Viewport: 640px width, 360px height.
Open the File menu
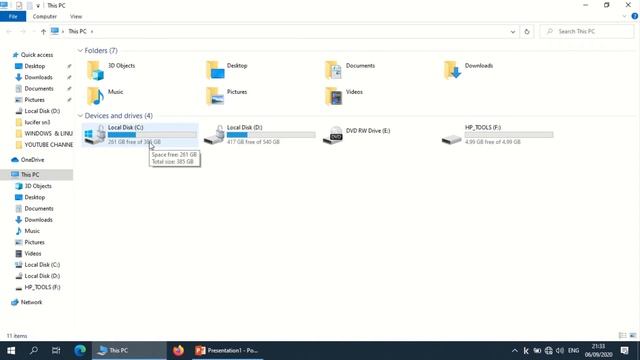(13, 16)
